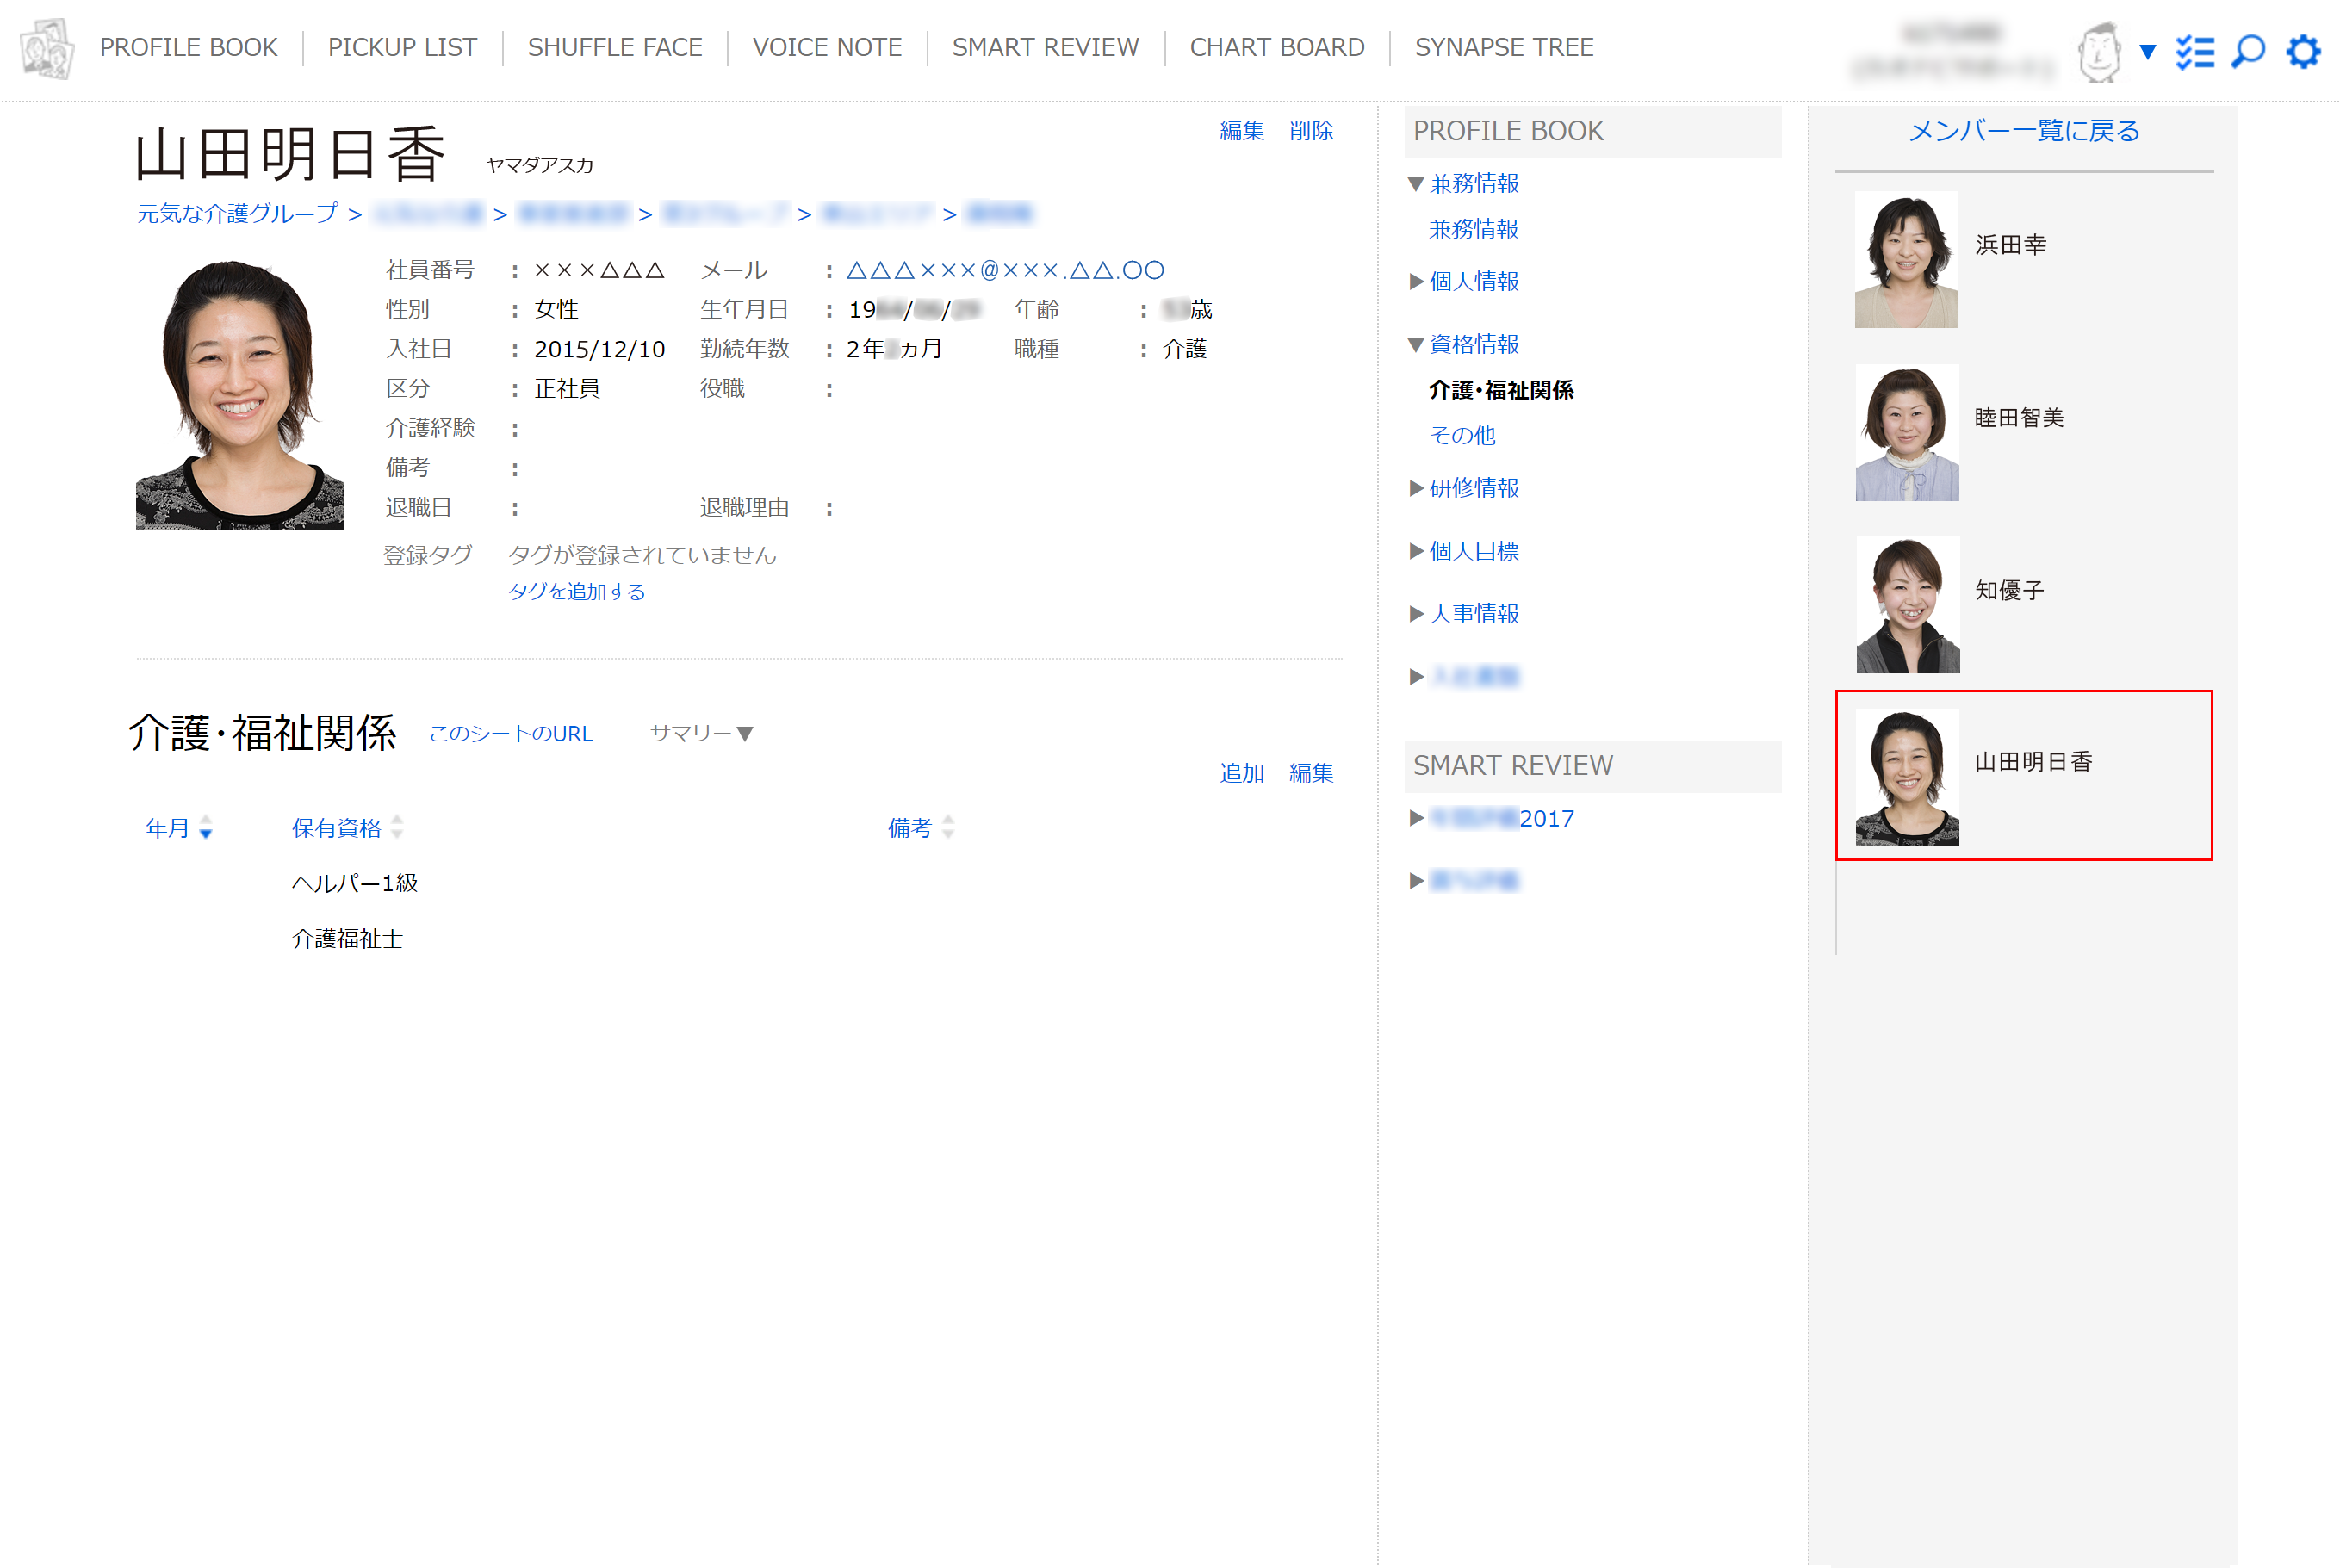Open CHART BOARD feature
2340x1568 pixels.
pyautogui.click(x=1276, y=47)
